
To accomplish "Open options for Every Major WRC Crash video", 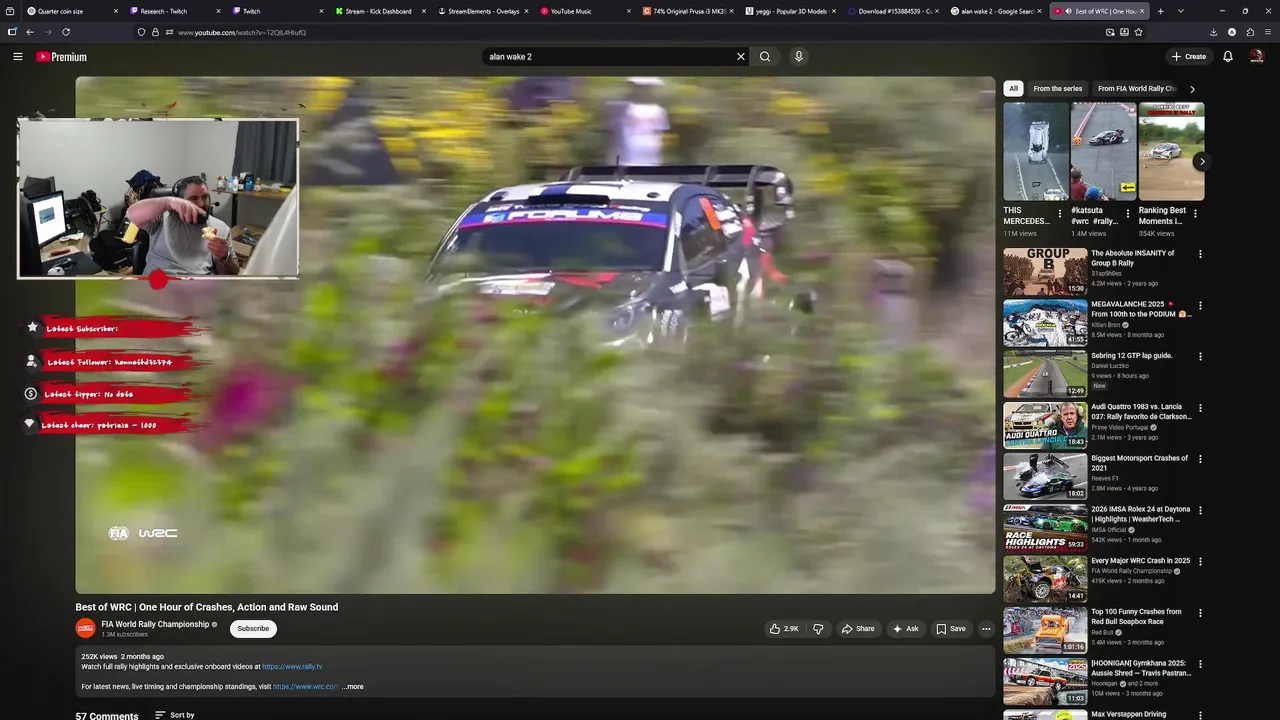I will 1200,561.
